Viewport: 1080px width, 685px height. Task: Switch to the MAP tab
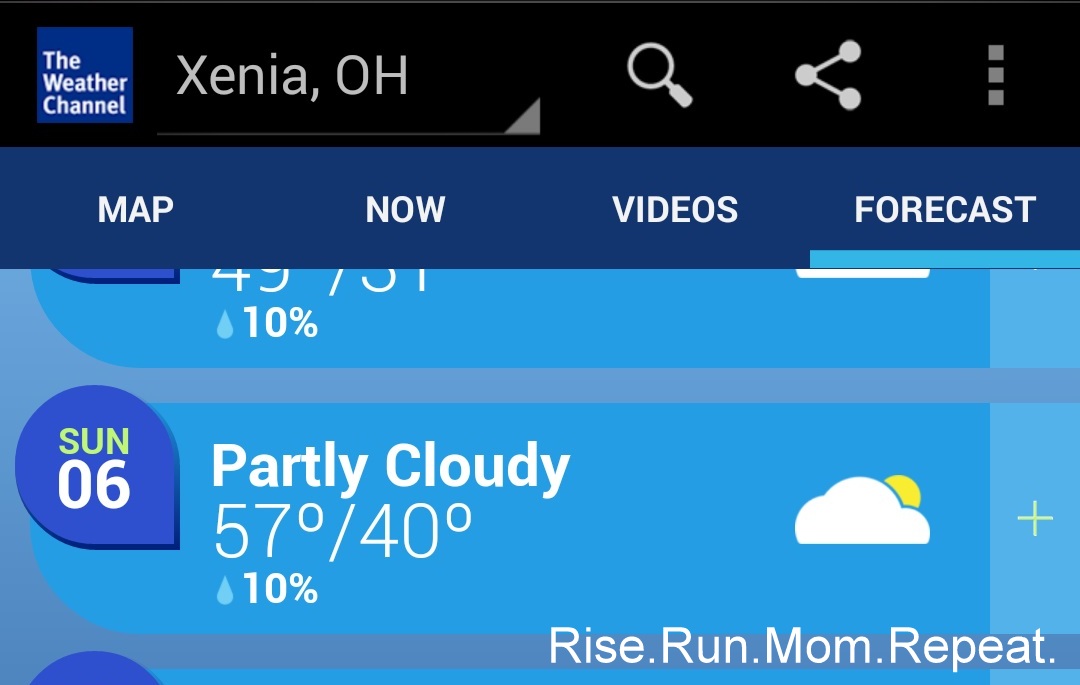[x=136, y=210]
